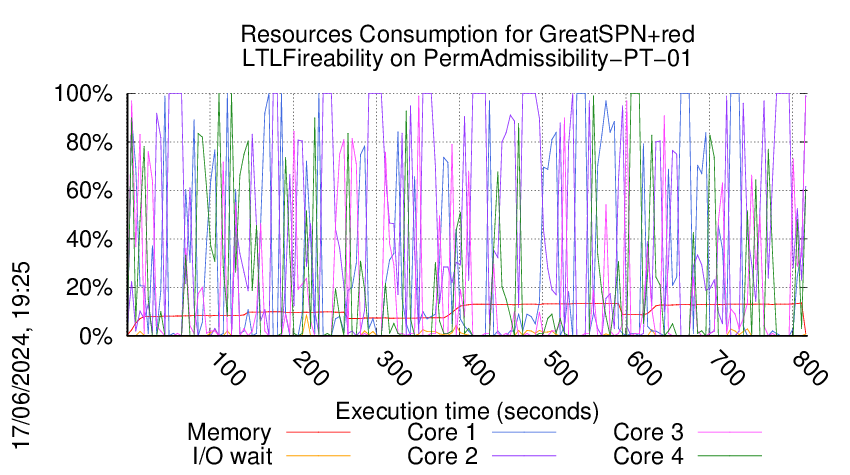The height and width of the screenshot is (475, 850).
Task: Click the 40% y-axis label
Action: [x=89, y=239]
